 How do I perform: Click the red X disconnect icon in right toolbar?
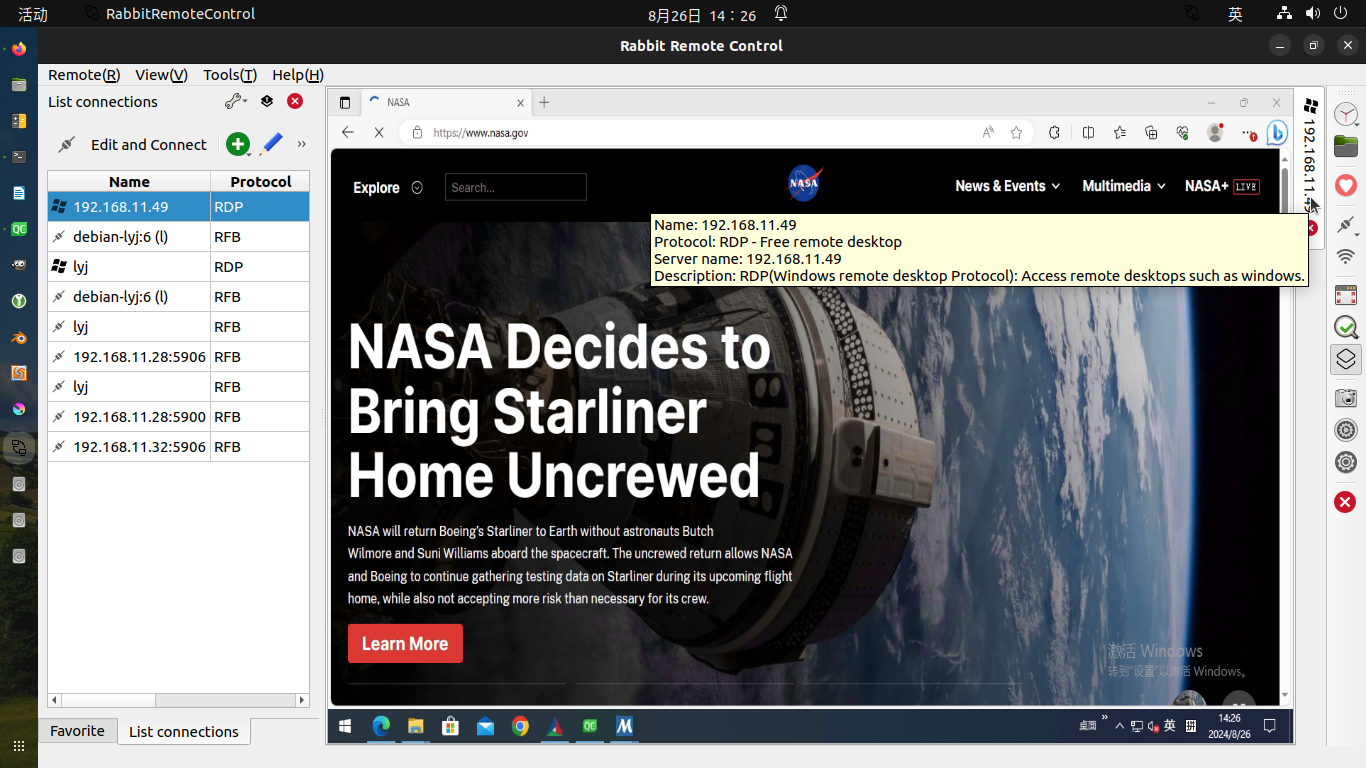(1346, 502)
